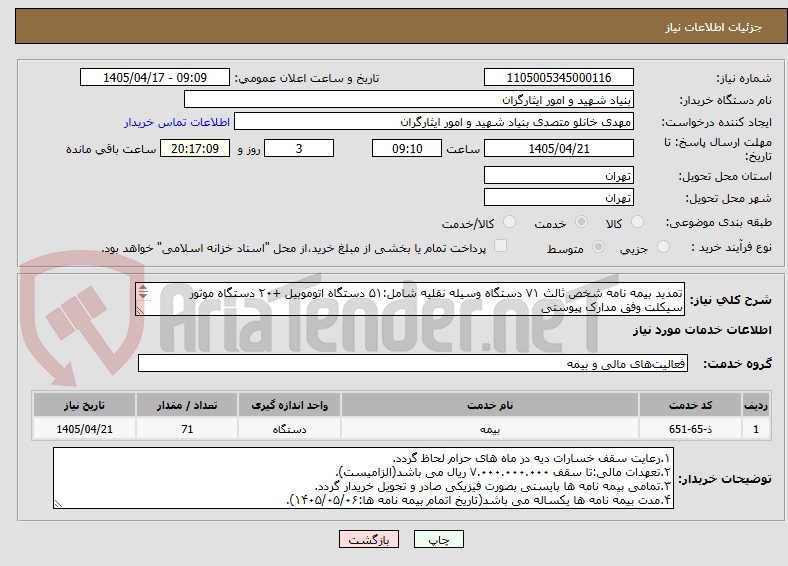Click the announcement date field 1405/04/17 - 09:09
This screenshot has height=566, width=788.
pyautogui.click(x=155, y=77)
